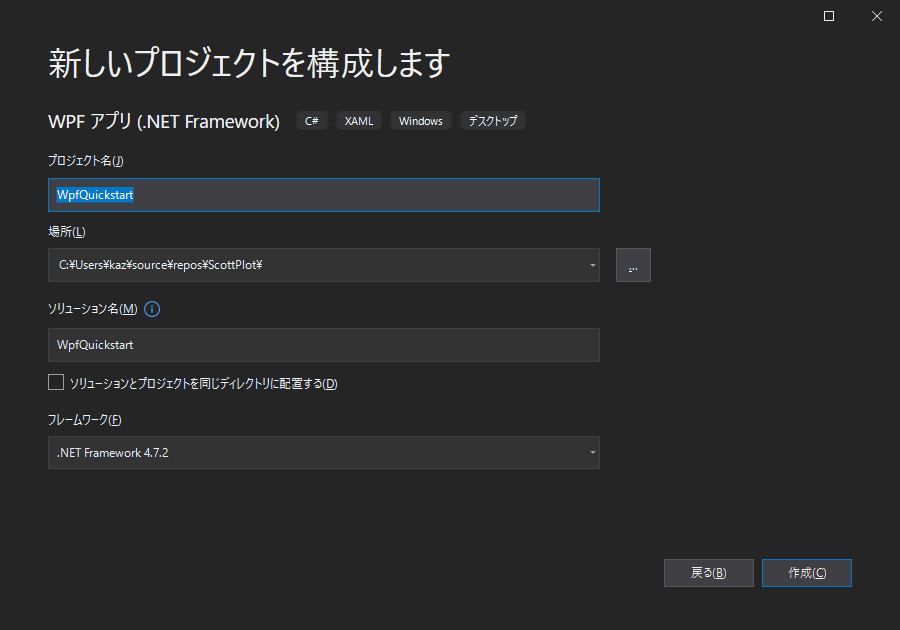The height and width of the screenshot is (630, 900).
Task: Click the プロジェクト名(J) label
Action: click(x=86, y=161)
